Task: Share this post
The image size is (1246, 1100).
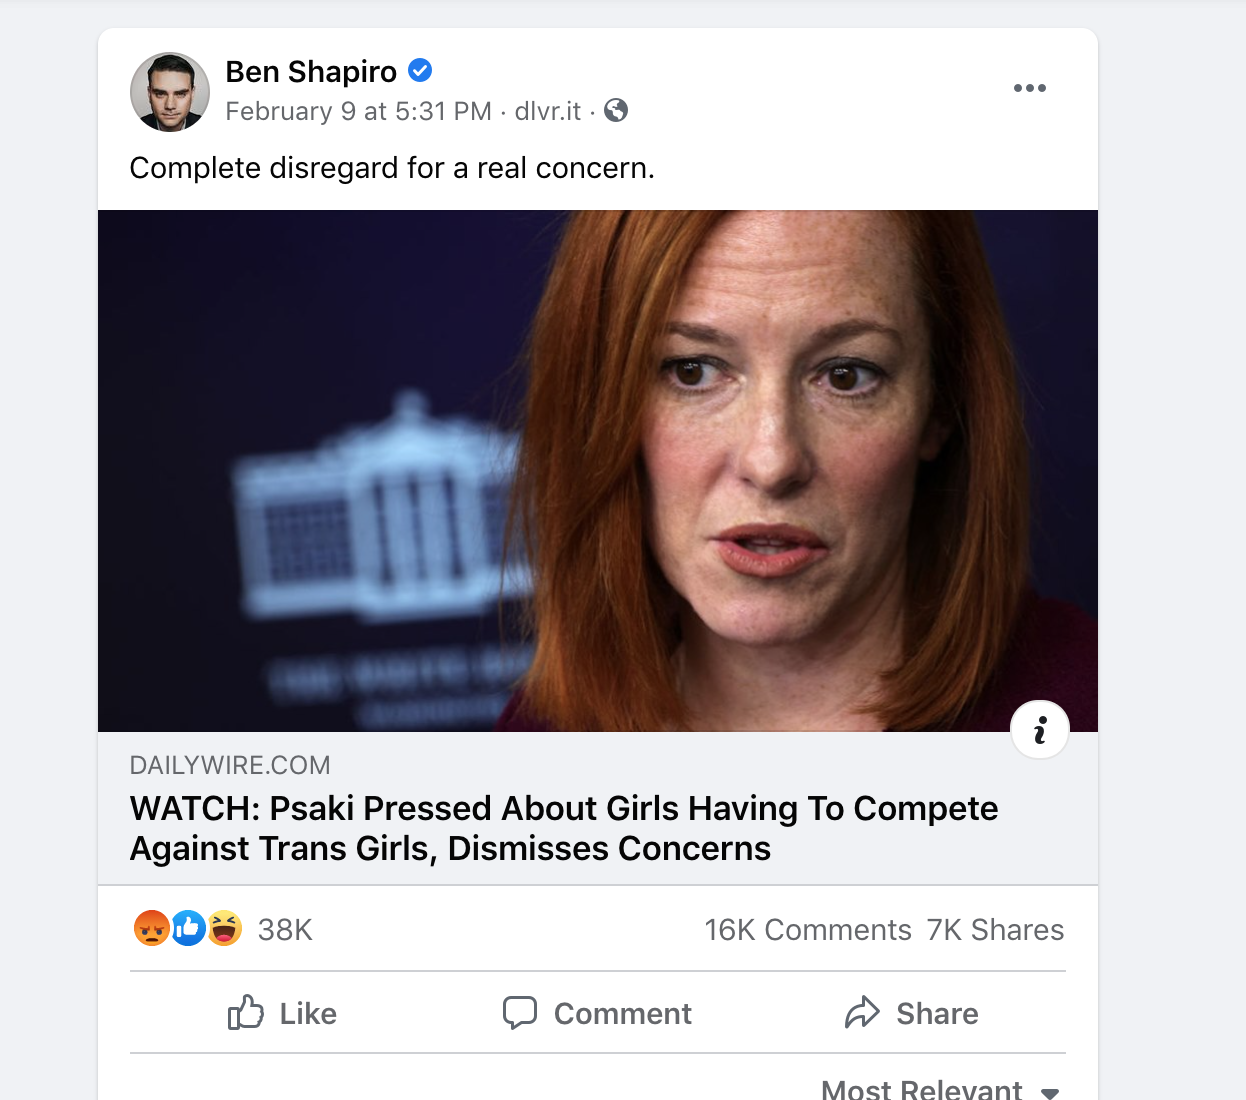Action: 911,1013
